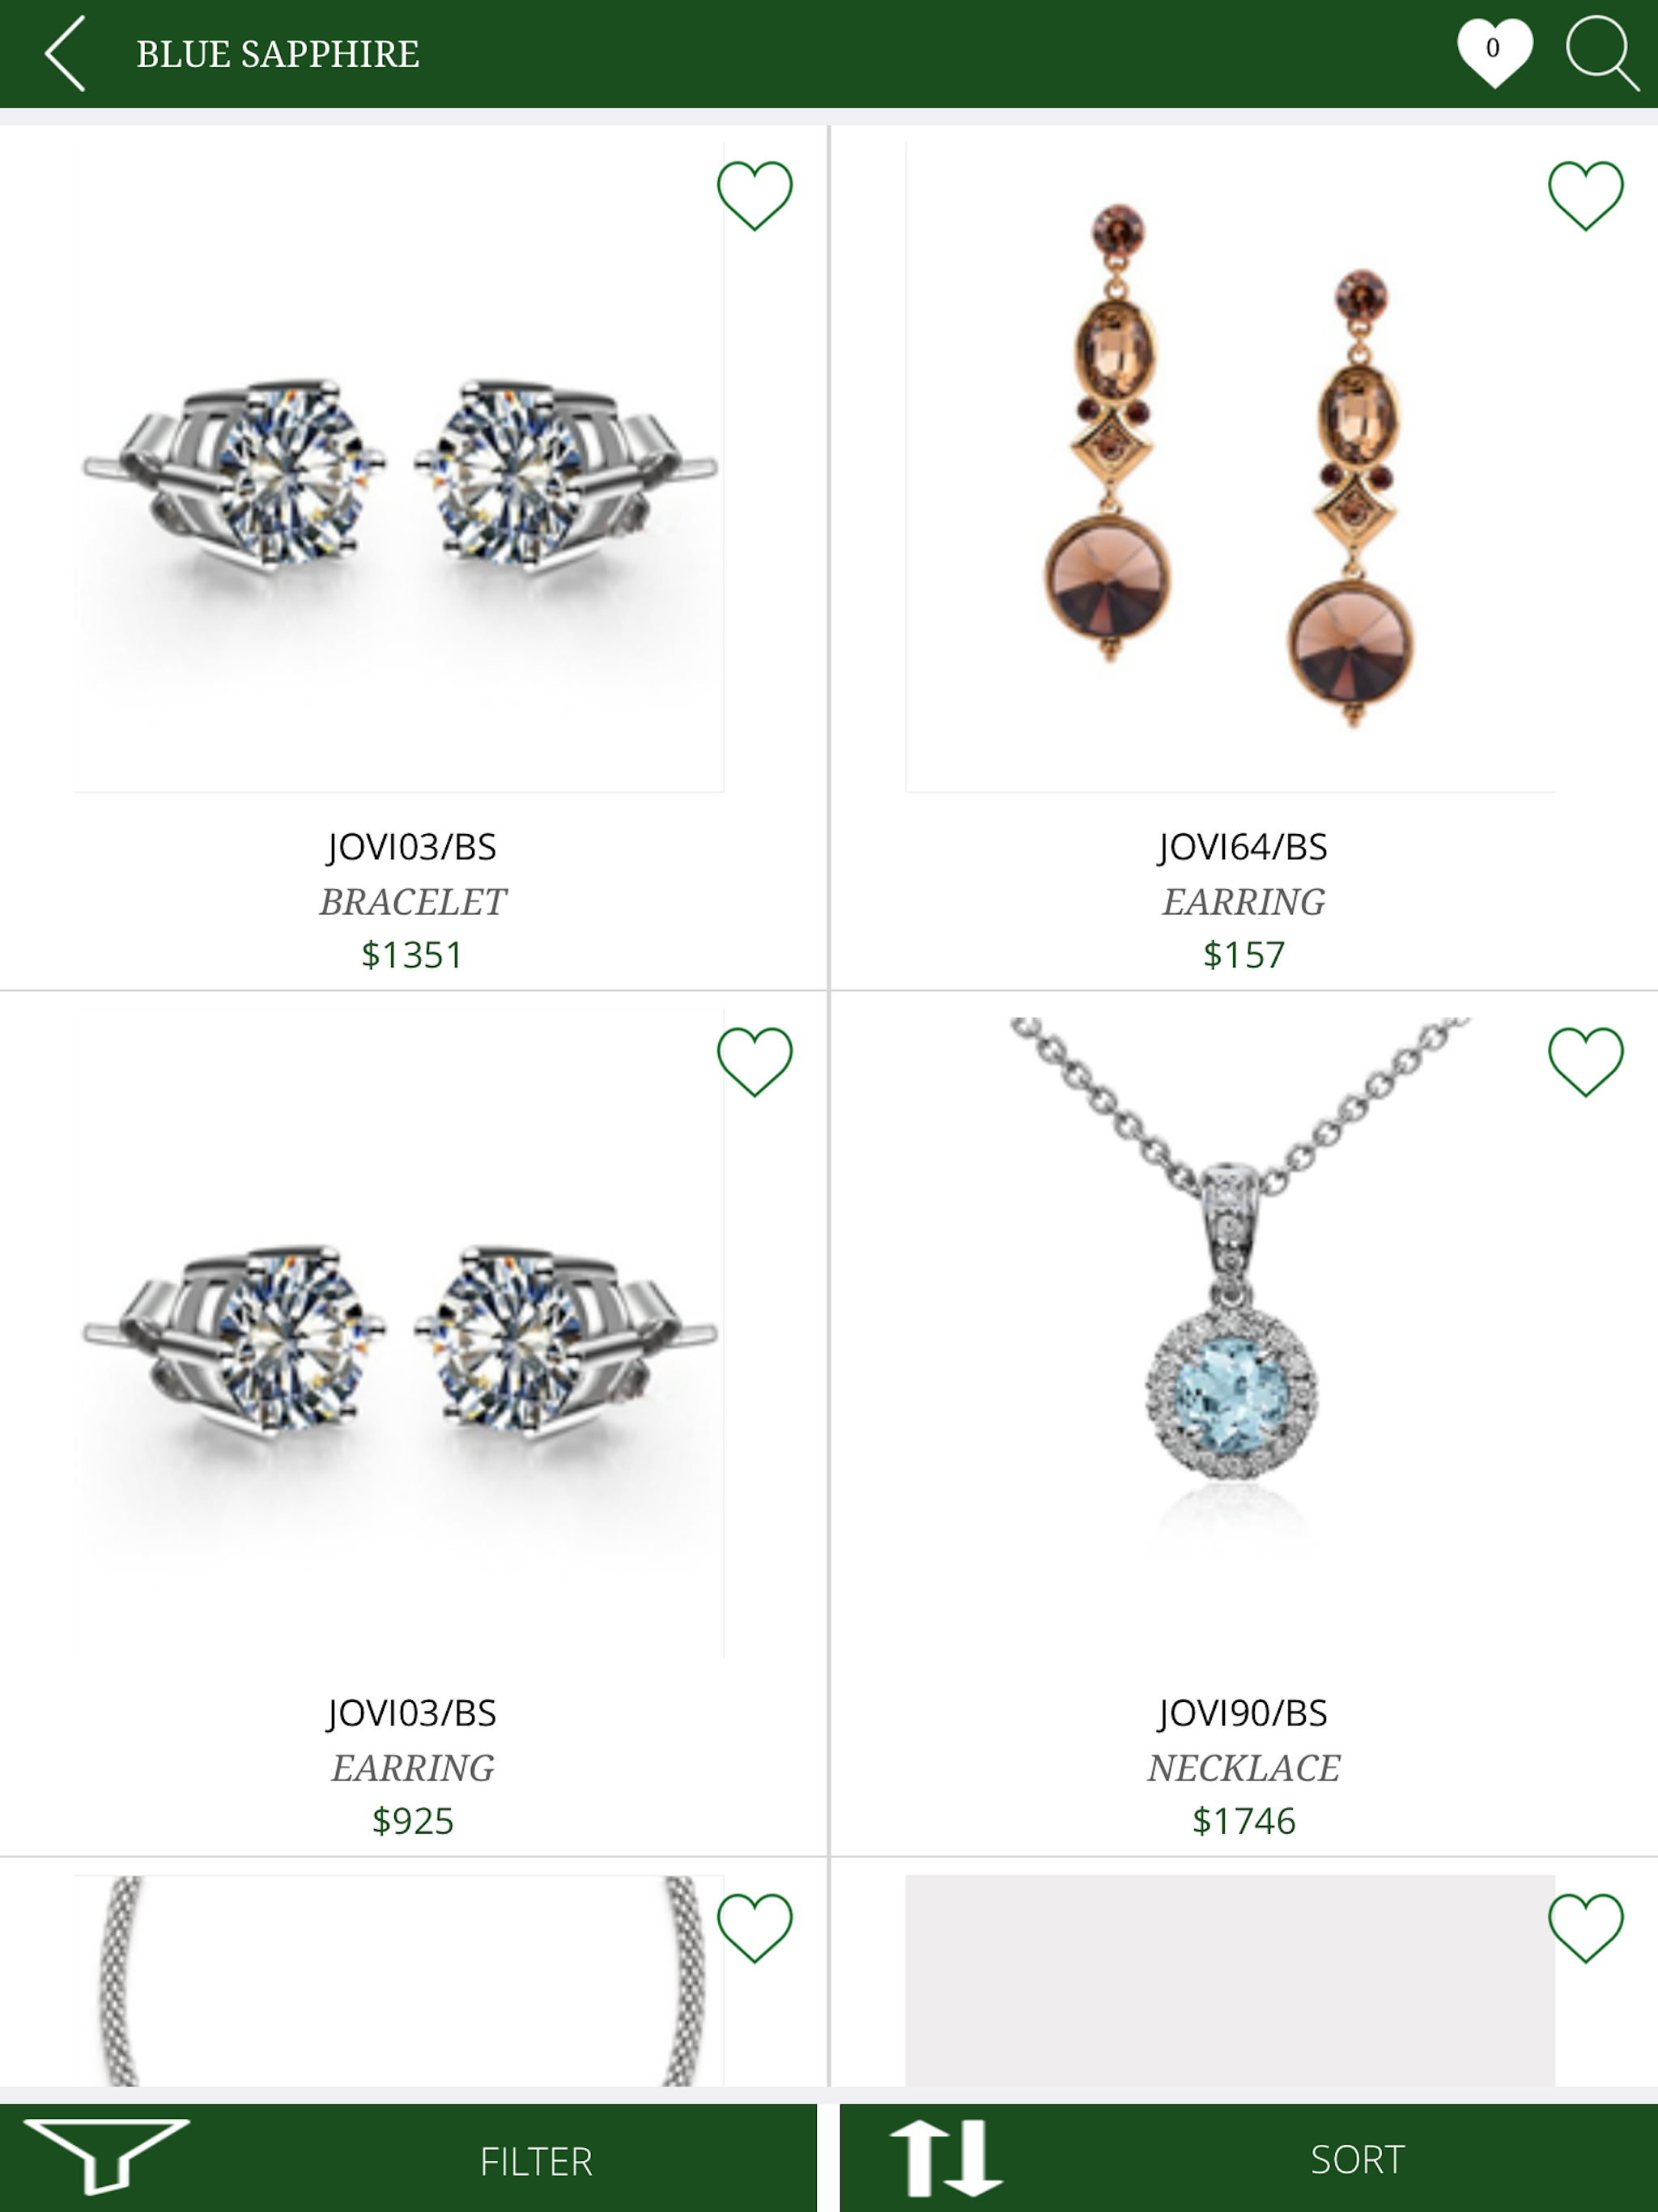Open search with magnifying glass icon
Viewport: 1658px width, 2212px height.
point(1602,53)
